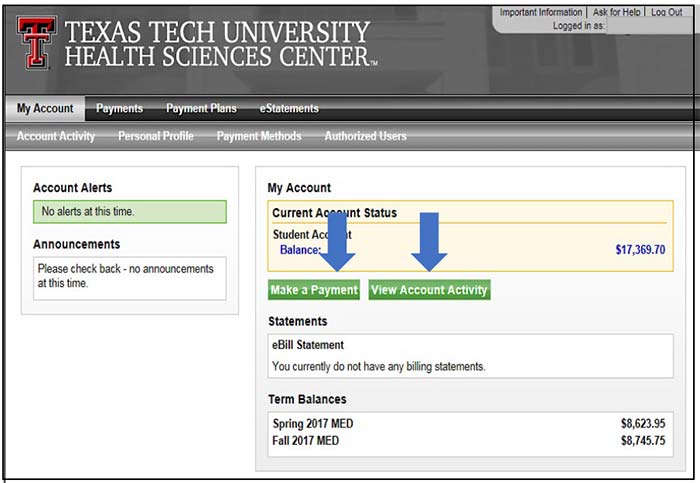Click the eBill Statement label
Image resolution: width=700 pixels, height=483 pixels.
tap(308, 345)
